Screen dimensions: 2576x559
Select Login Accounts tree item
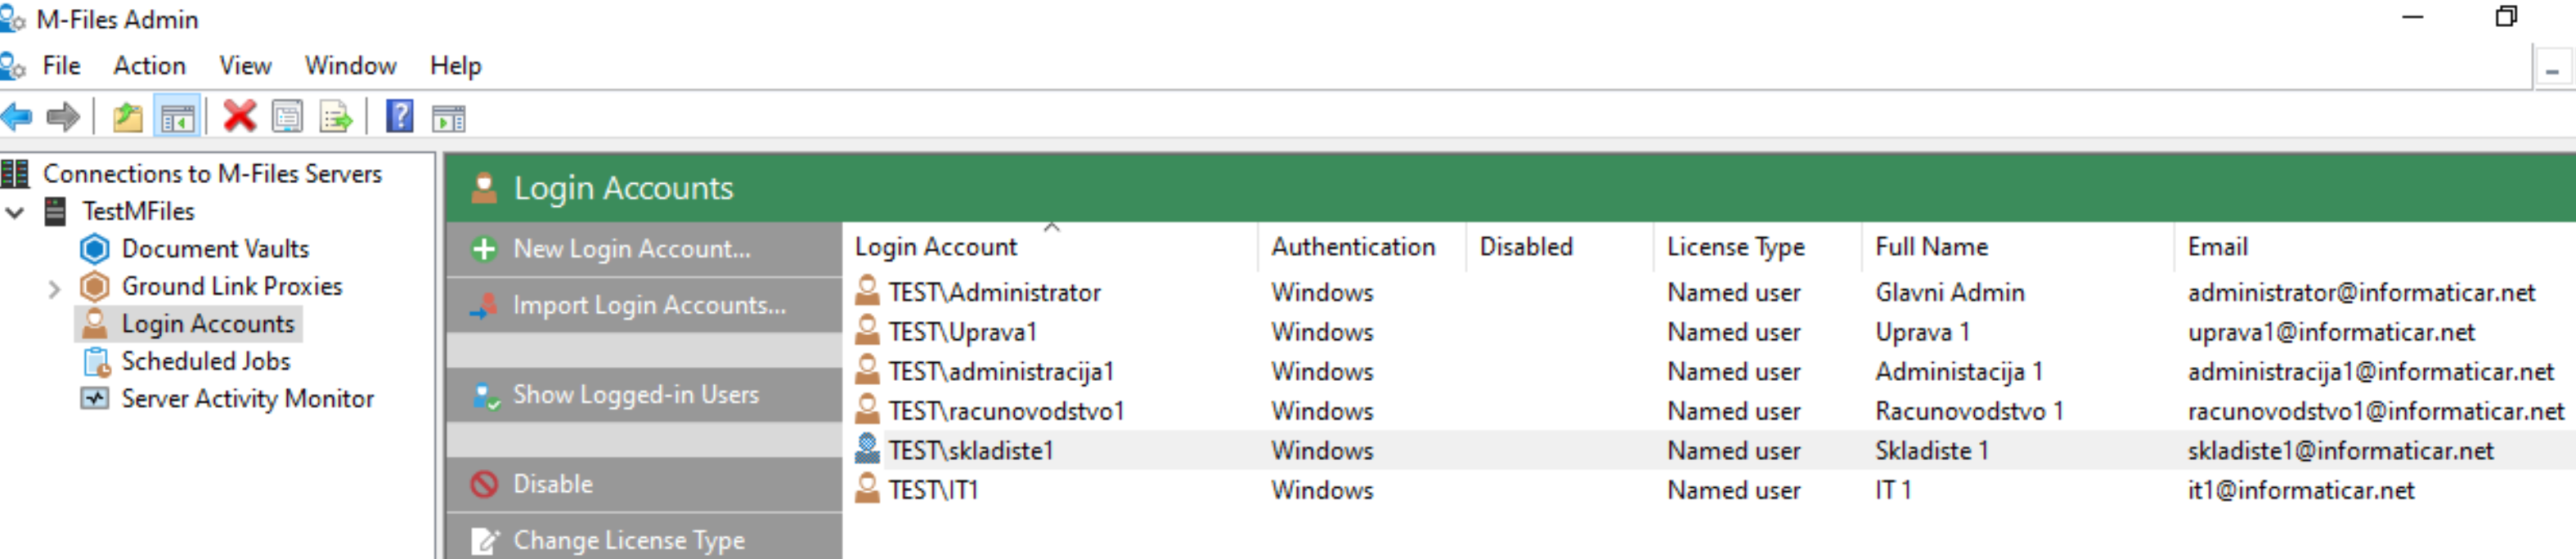pyautogui.click(x=208, y=323)
